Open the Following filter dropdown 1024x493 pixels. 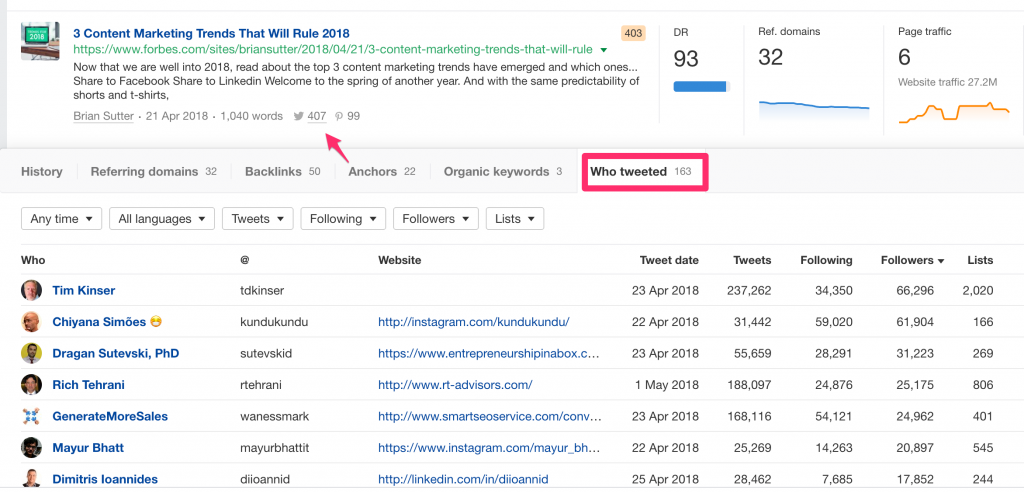coord(343,219)
